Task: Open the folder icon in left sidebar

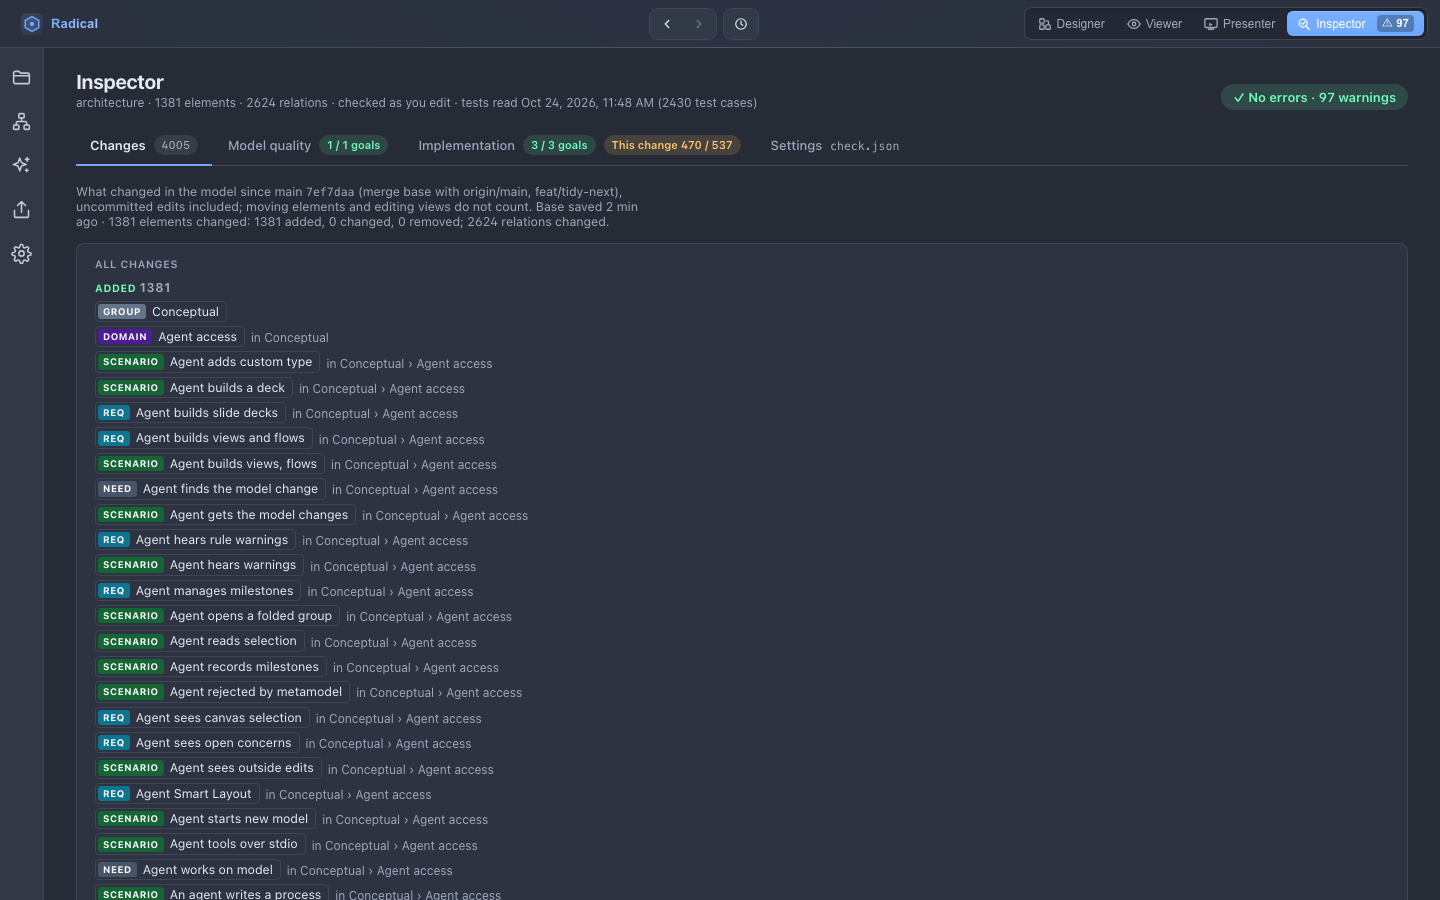Action: pos(21,78)
